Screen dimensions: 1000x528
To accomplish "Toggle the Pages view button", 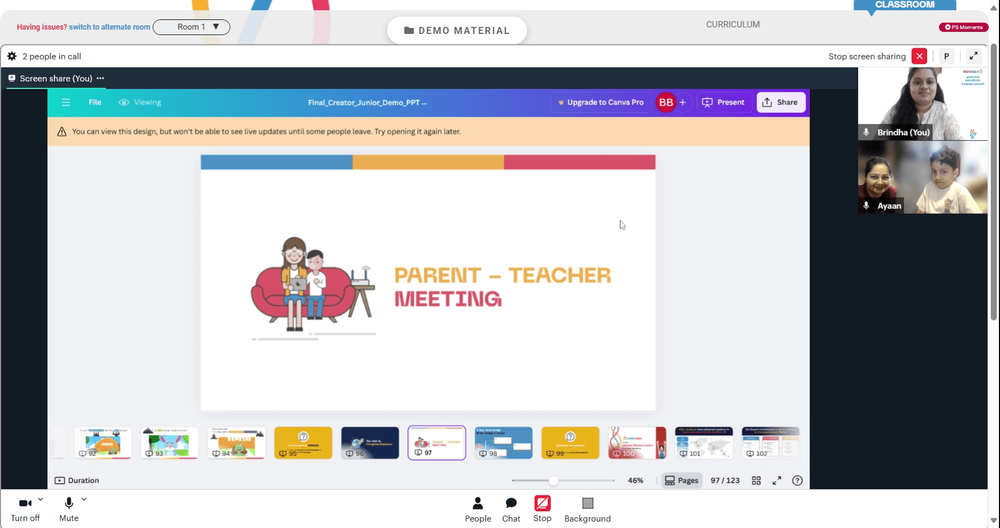I will 682,480.
